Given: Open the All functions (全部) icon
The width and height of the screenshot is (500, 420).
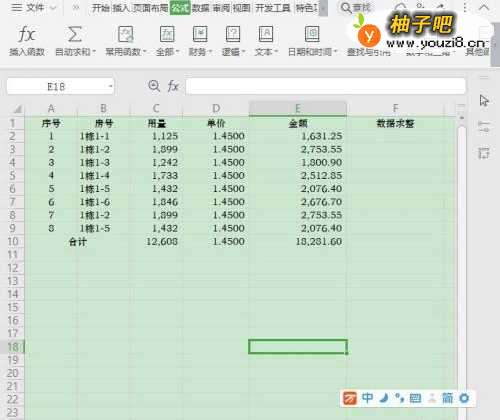Looking at the screenshot, I should pos(167,34).
